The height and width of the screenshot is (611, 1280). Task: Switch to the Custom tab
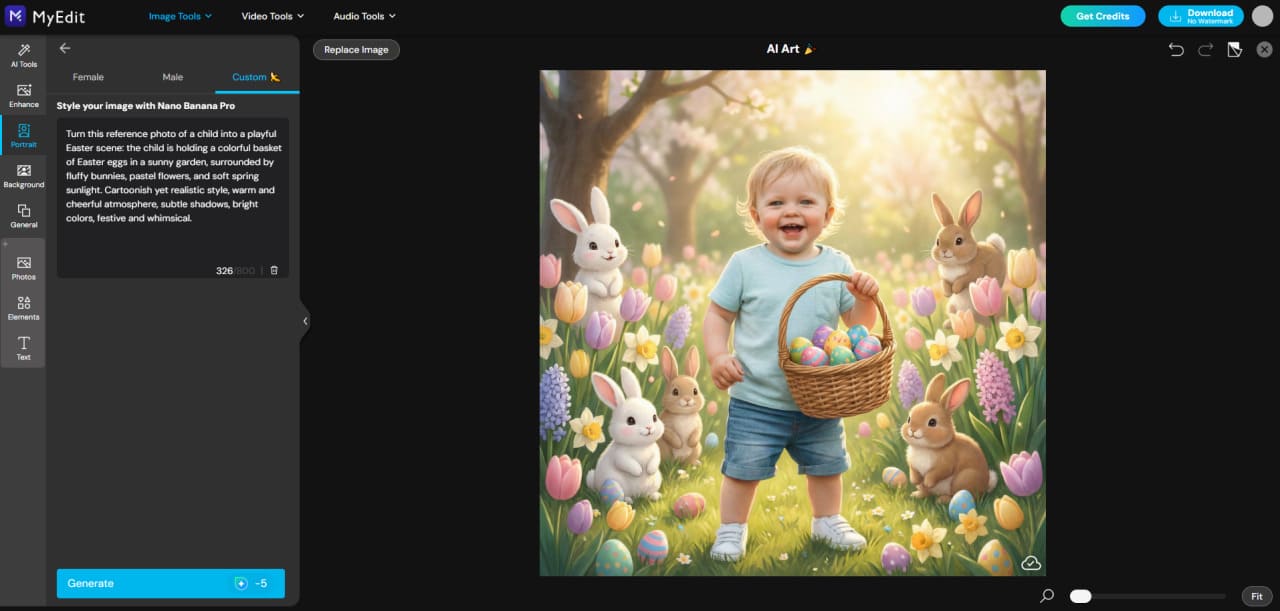[x=247, y=76]
